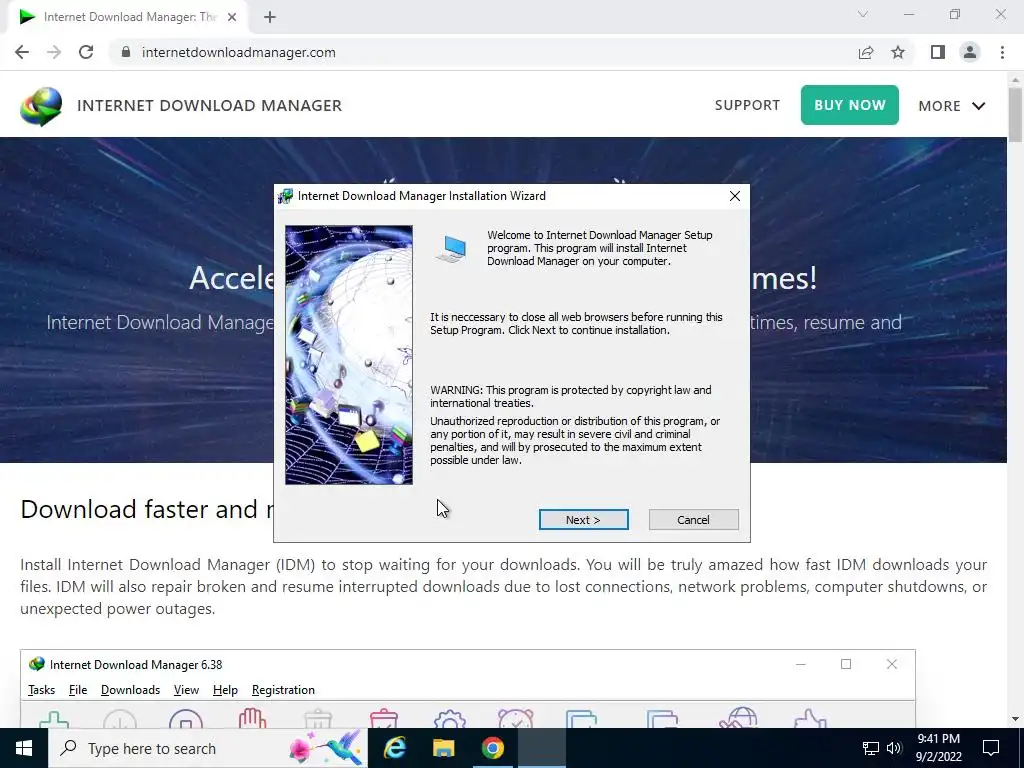
Task: Open the Chrome three-dot menu
Action: tap(1002, 52)
